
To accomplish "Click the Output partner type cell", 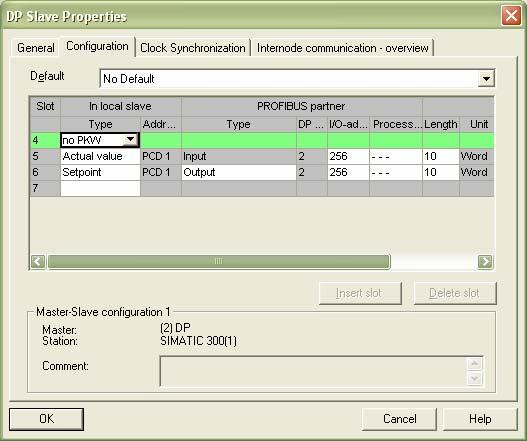I will pyautogui.click(x=239, y=172).
